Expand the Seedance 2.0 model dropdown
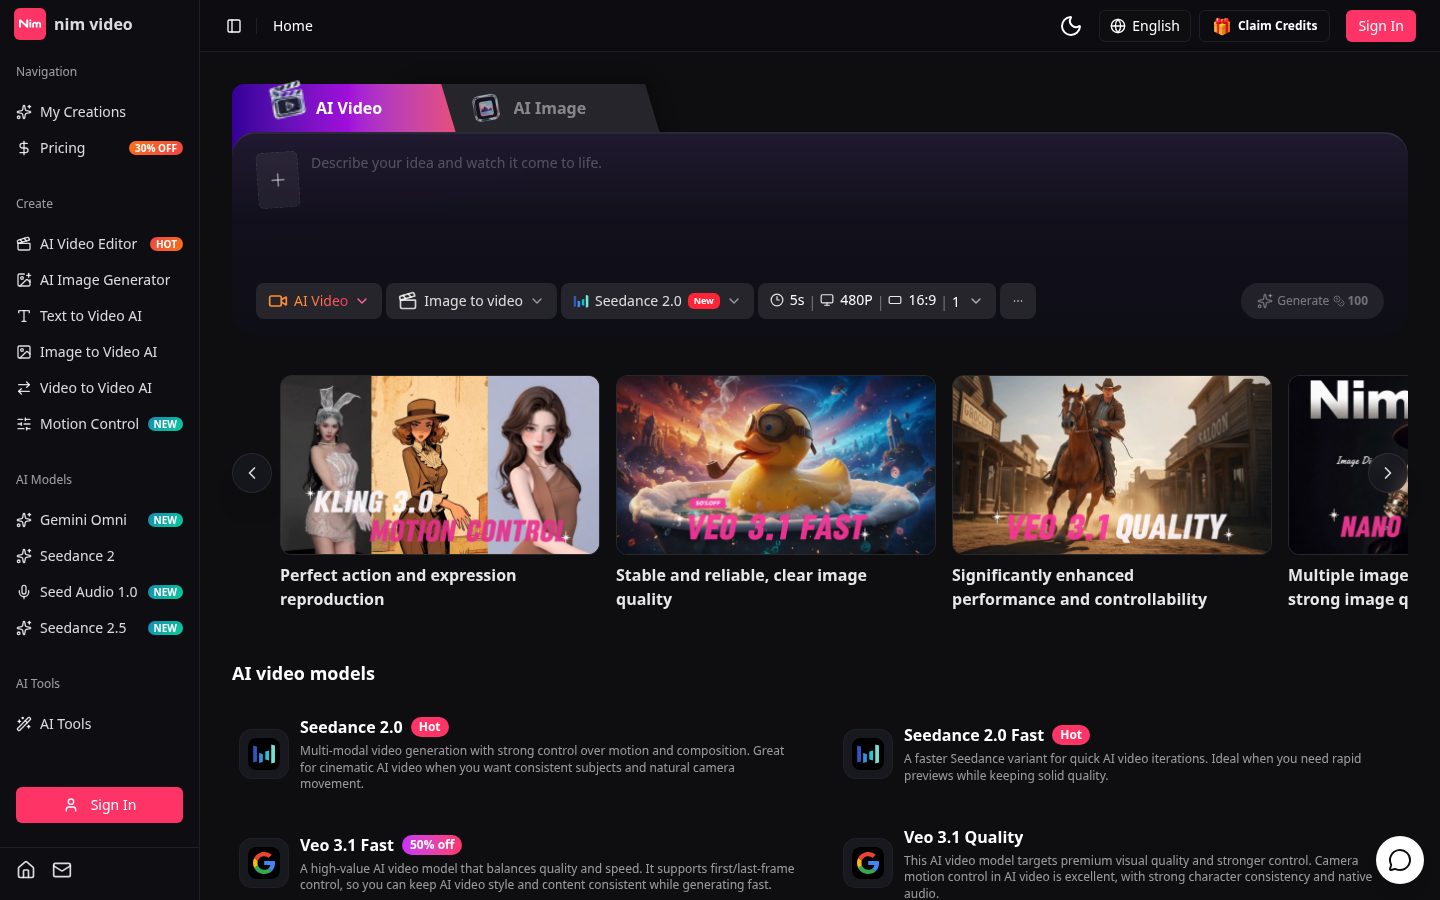 (657, 301)
